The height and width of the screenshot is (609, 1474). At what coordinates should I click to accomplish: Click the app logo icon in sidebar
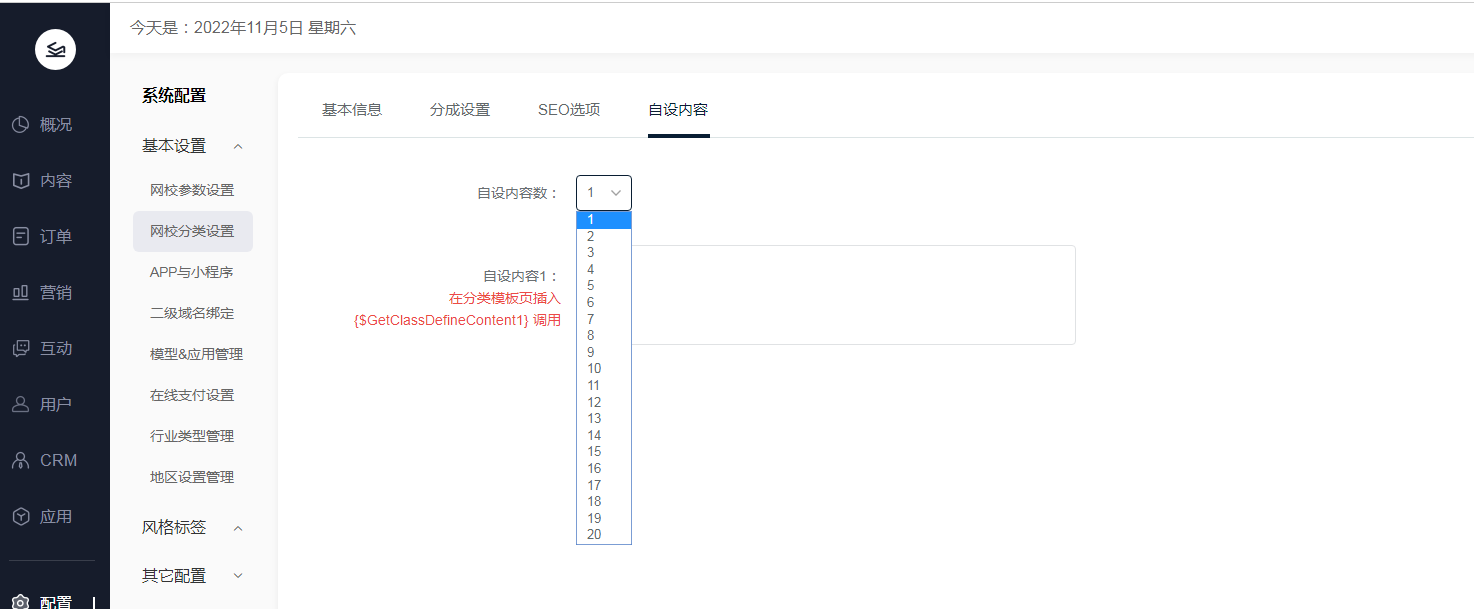55,50
